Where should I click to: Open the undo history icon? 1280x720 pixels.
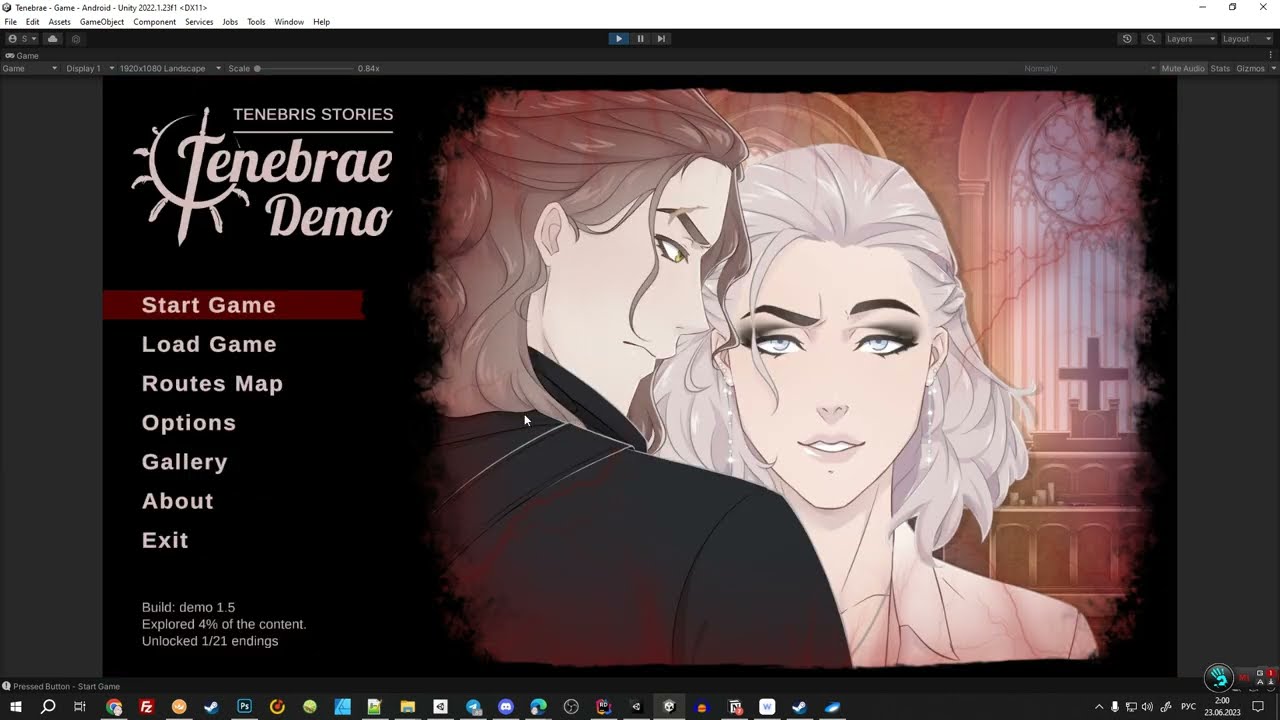tap(1127, 39)
